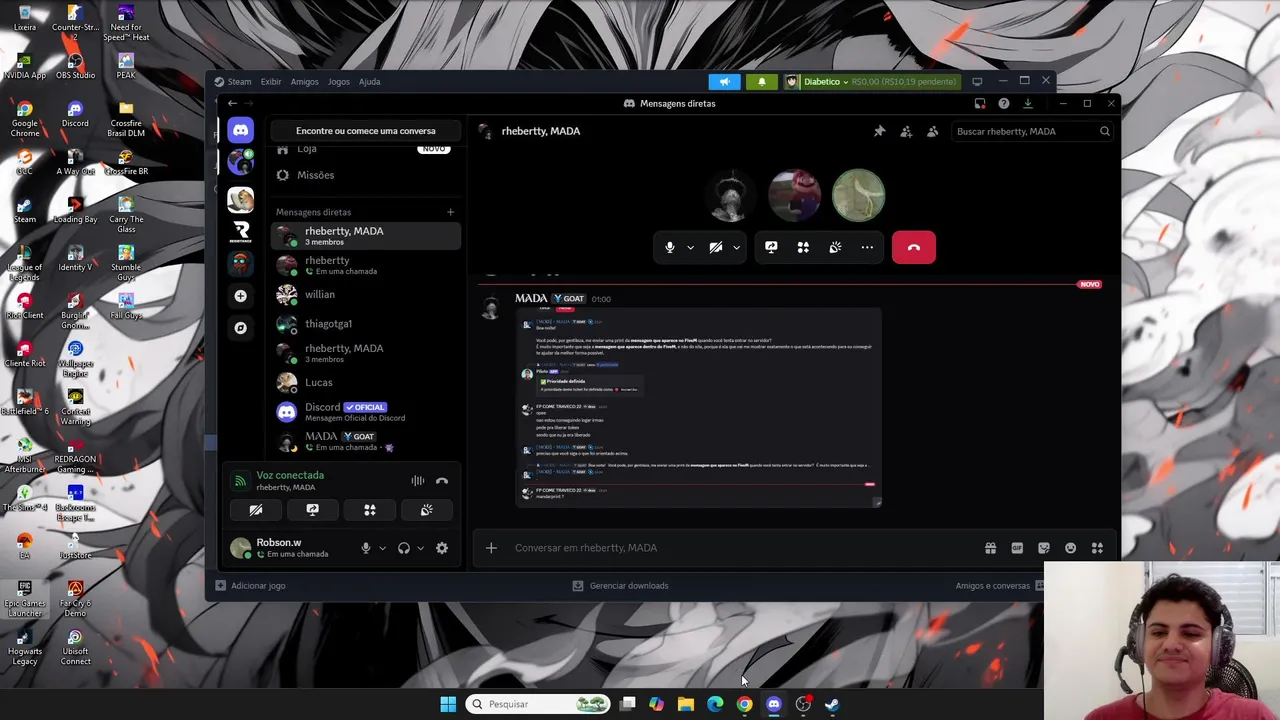This screenshot has height=720, width=1280.
Task: Click Pesquisar search box on taskbar
Action: tap(539, 704)
